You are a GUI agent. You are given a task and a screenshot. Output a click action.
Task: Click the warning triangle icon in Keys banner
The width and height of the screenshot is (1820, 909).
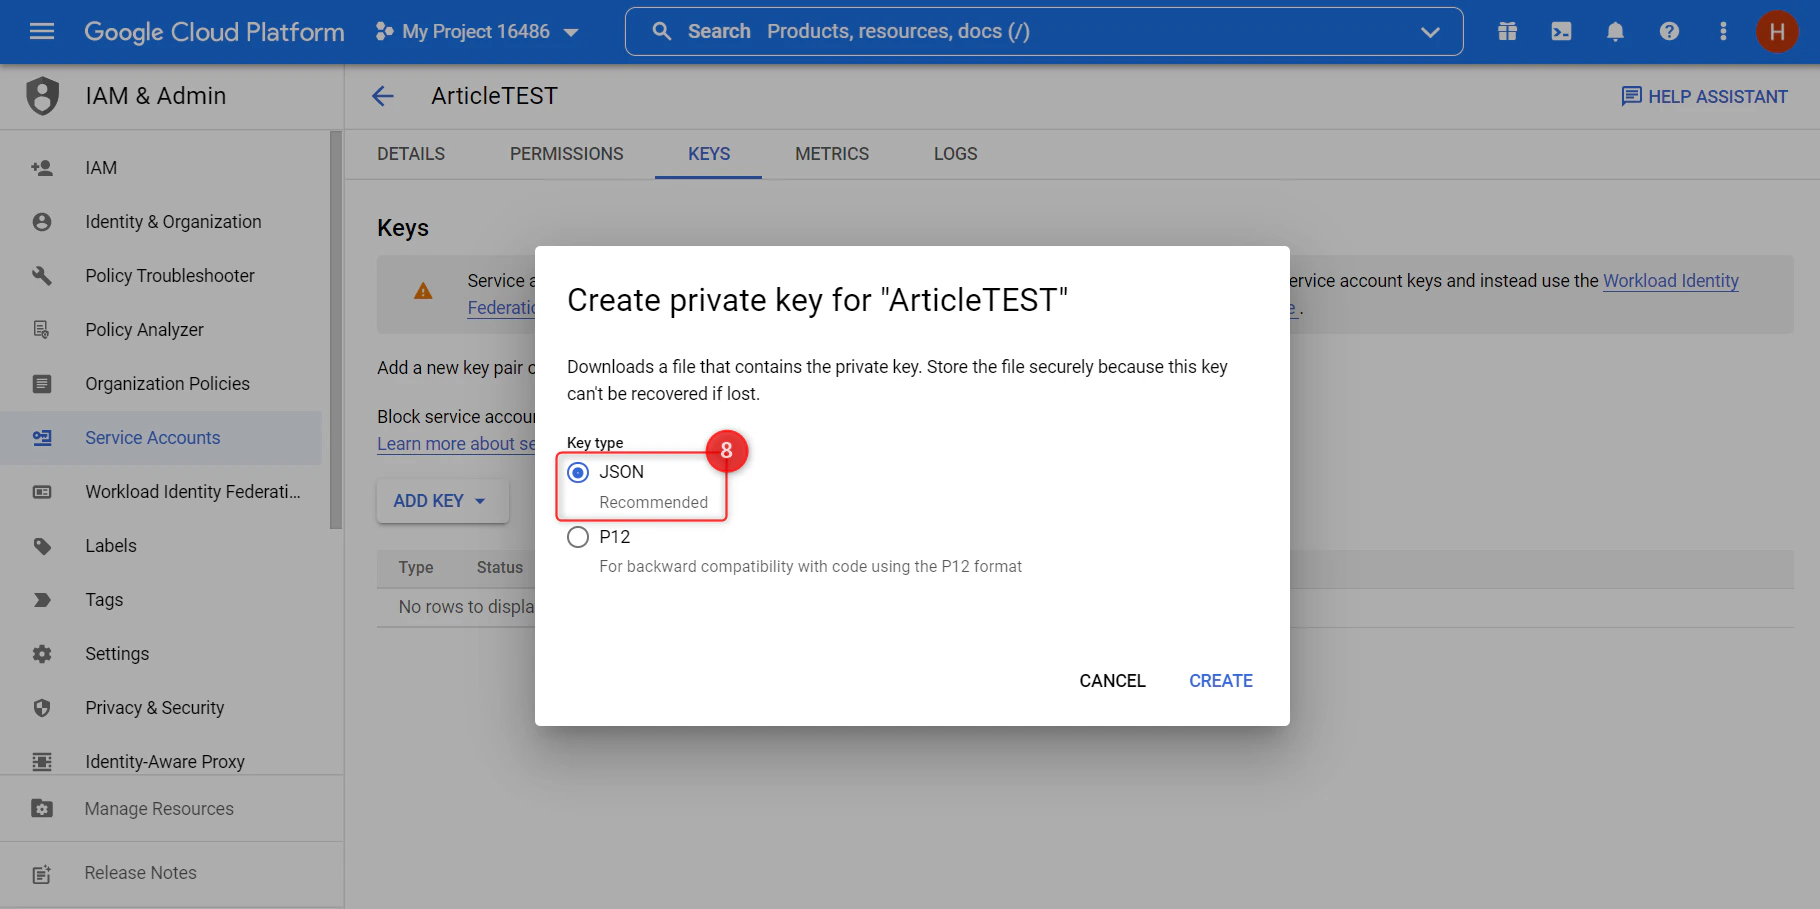[423, 291]
